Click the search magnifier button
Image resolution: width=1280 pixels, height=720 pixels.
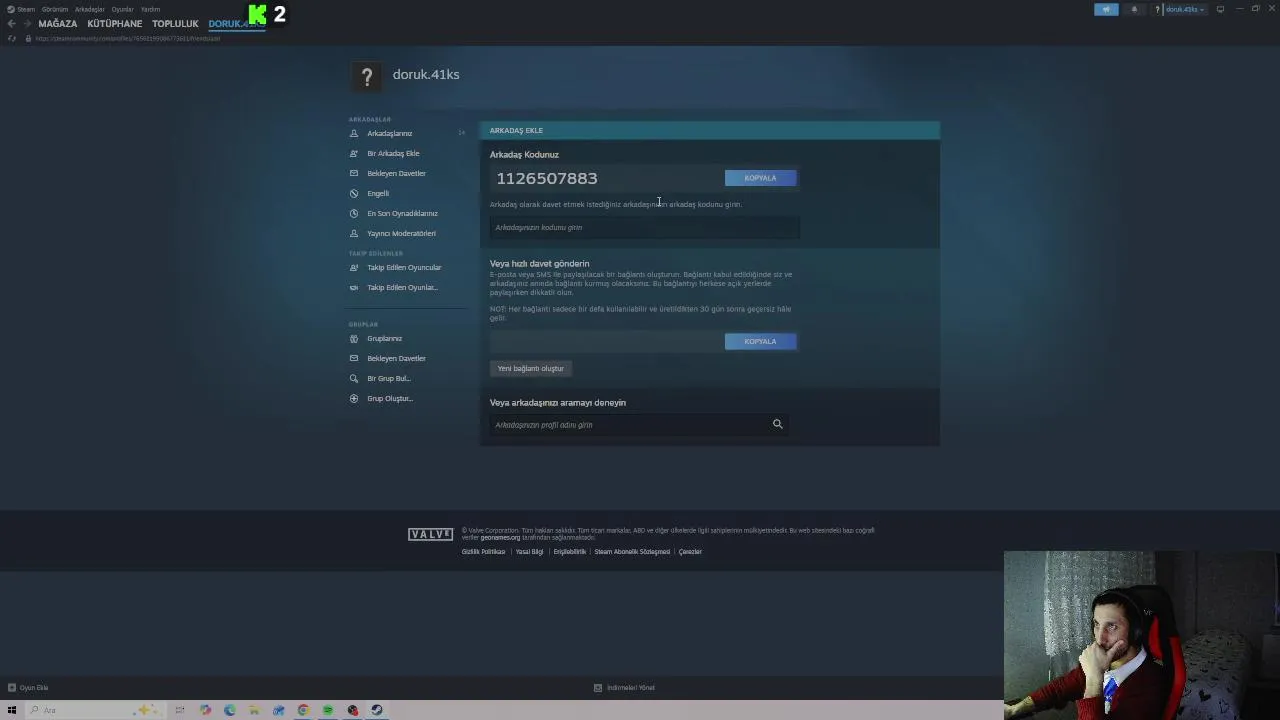[x=777, y=424]
